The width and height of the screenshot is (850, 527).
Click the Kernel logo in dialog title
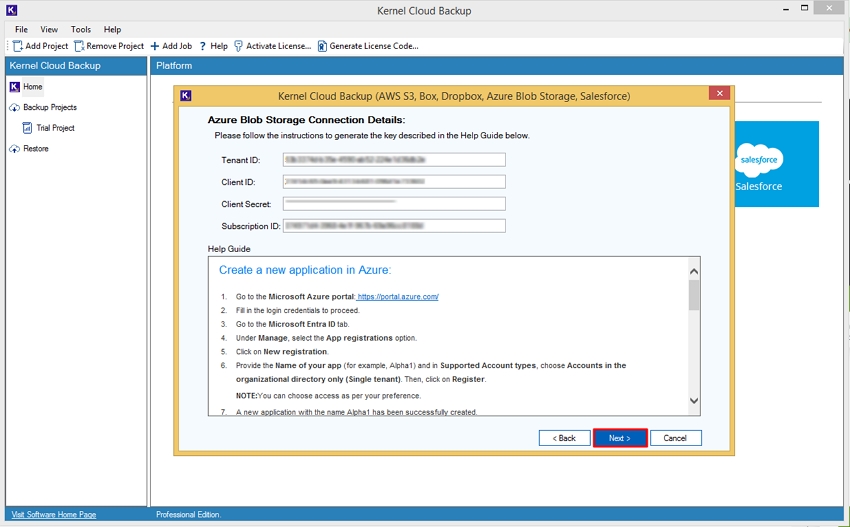click(185, 96)
